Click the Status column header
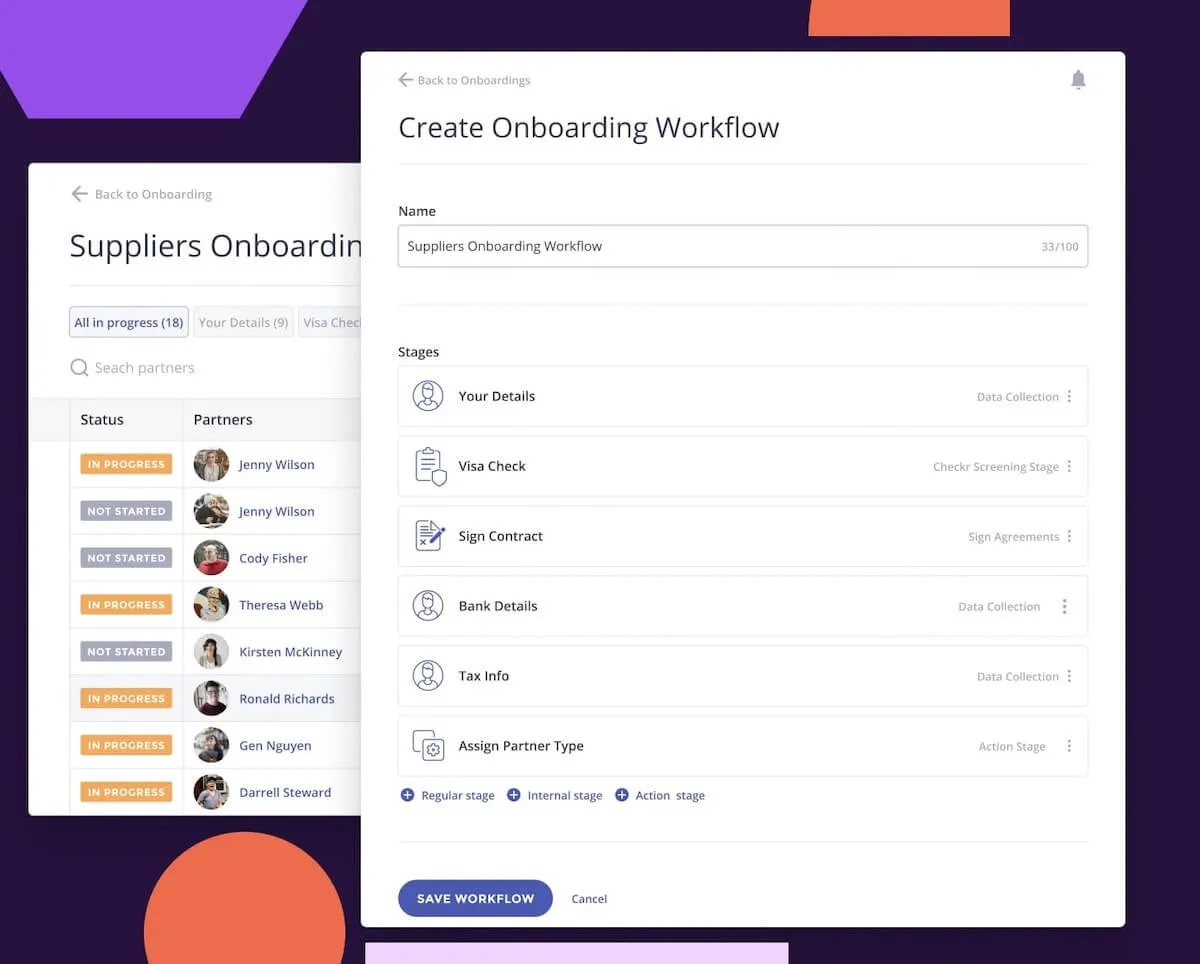 pos(102,420)
